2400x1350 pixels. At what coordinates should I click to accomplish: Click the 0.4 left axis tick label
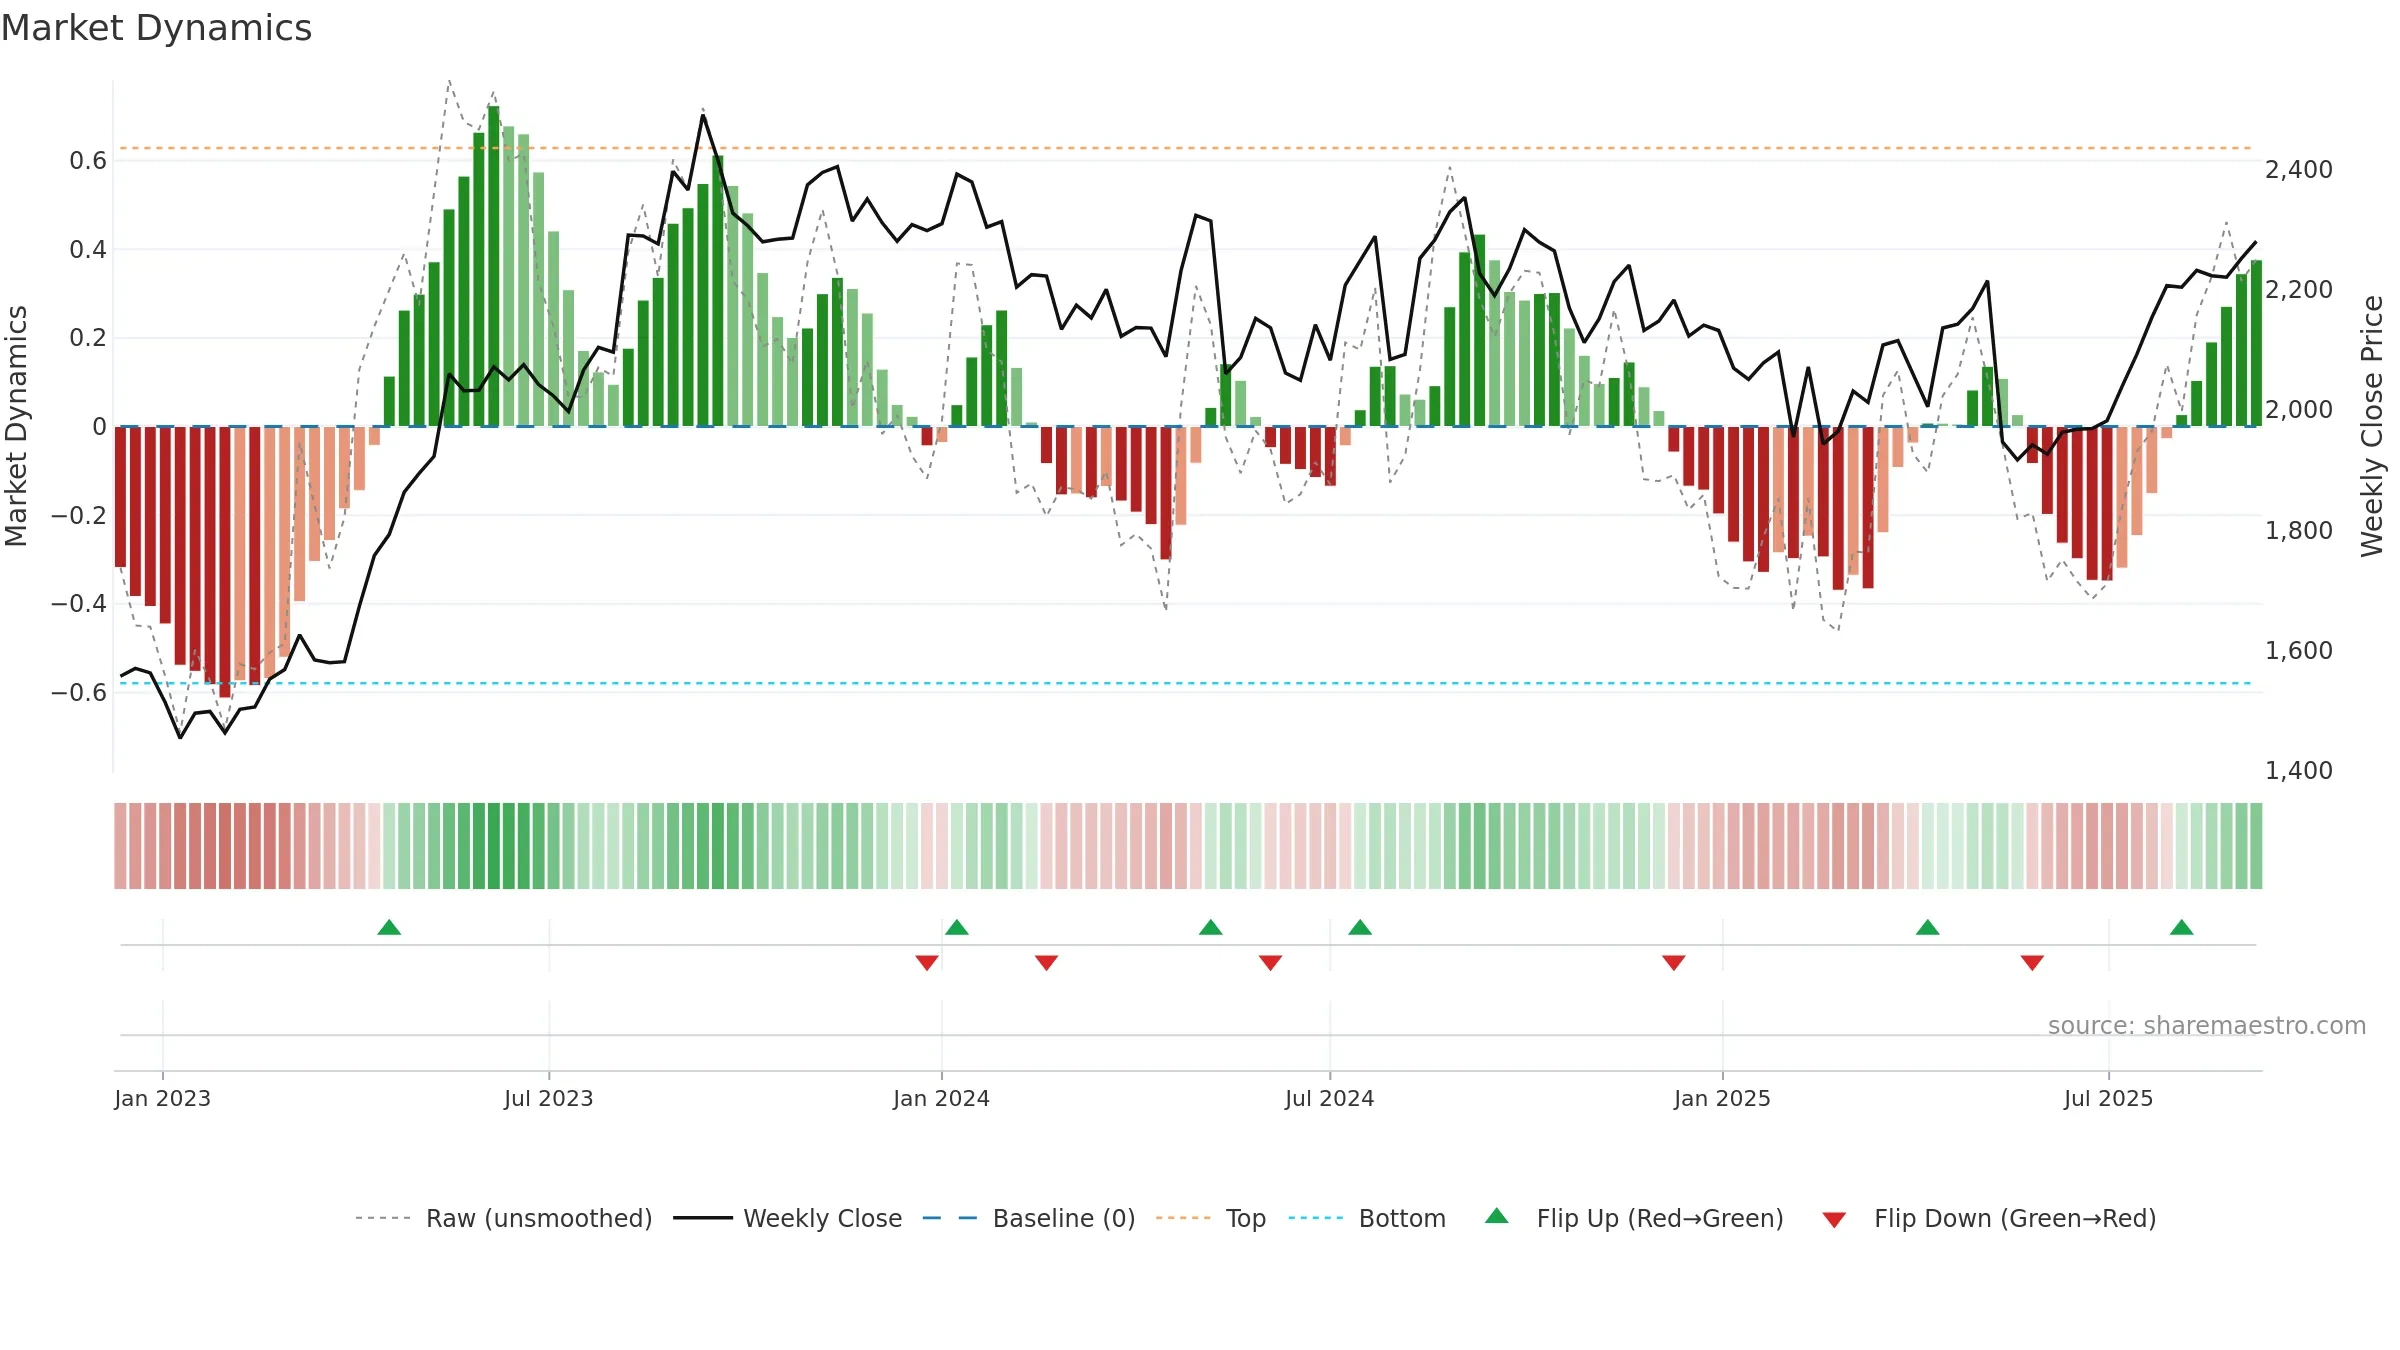(x=88, y=249)
